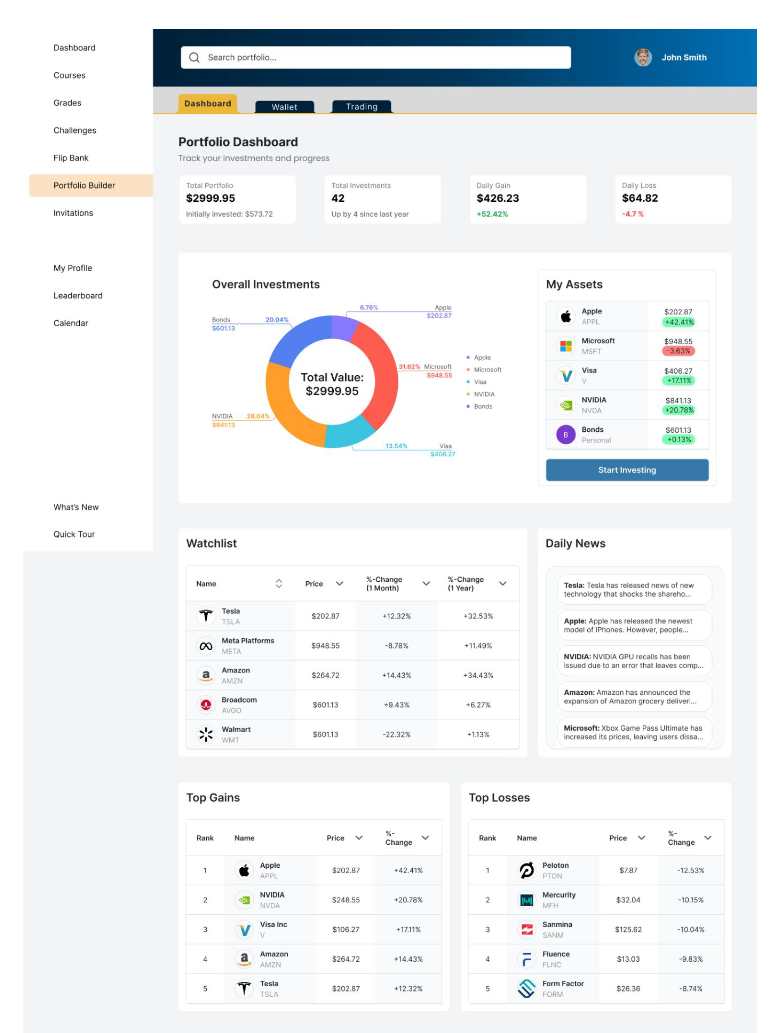Click the NVIDIA logo in Top Gains
The height and width of the screenshot is (1033, 770).
pyautogui.click(x=244, y=900)
